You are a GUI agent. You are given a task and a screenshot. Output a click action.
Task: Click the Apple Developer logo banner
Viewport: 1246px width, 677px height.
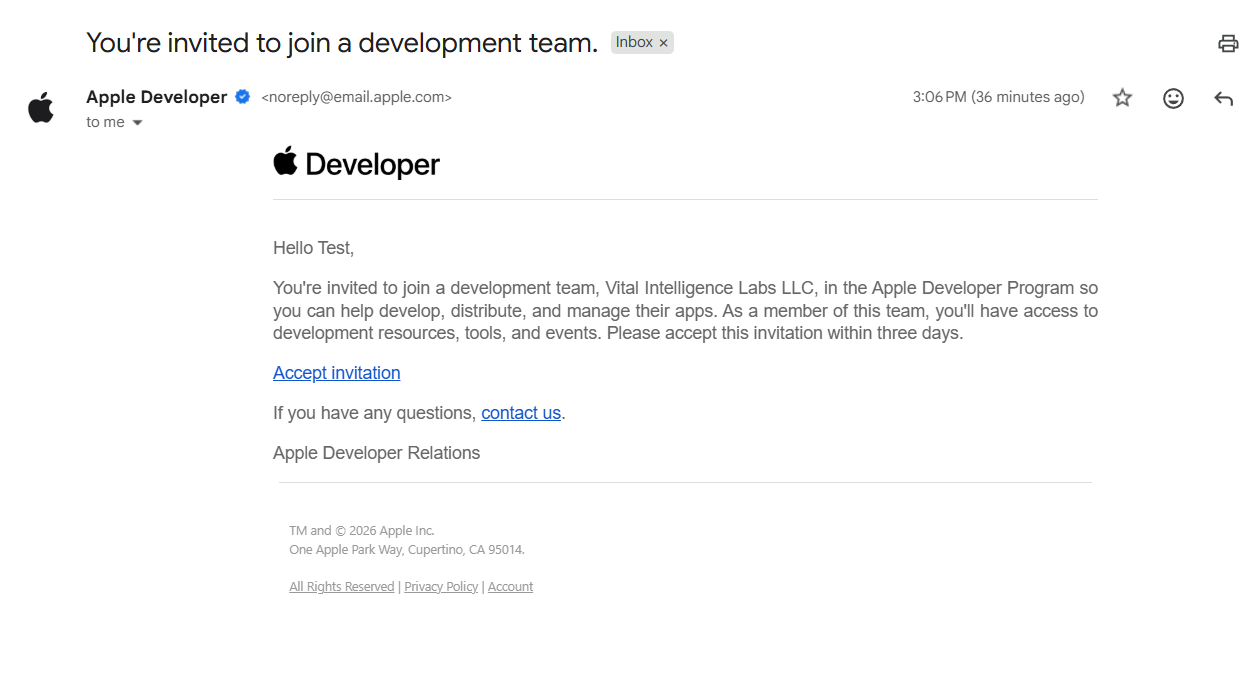tap(356, 163)
